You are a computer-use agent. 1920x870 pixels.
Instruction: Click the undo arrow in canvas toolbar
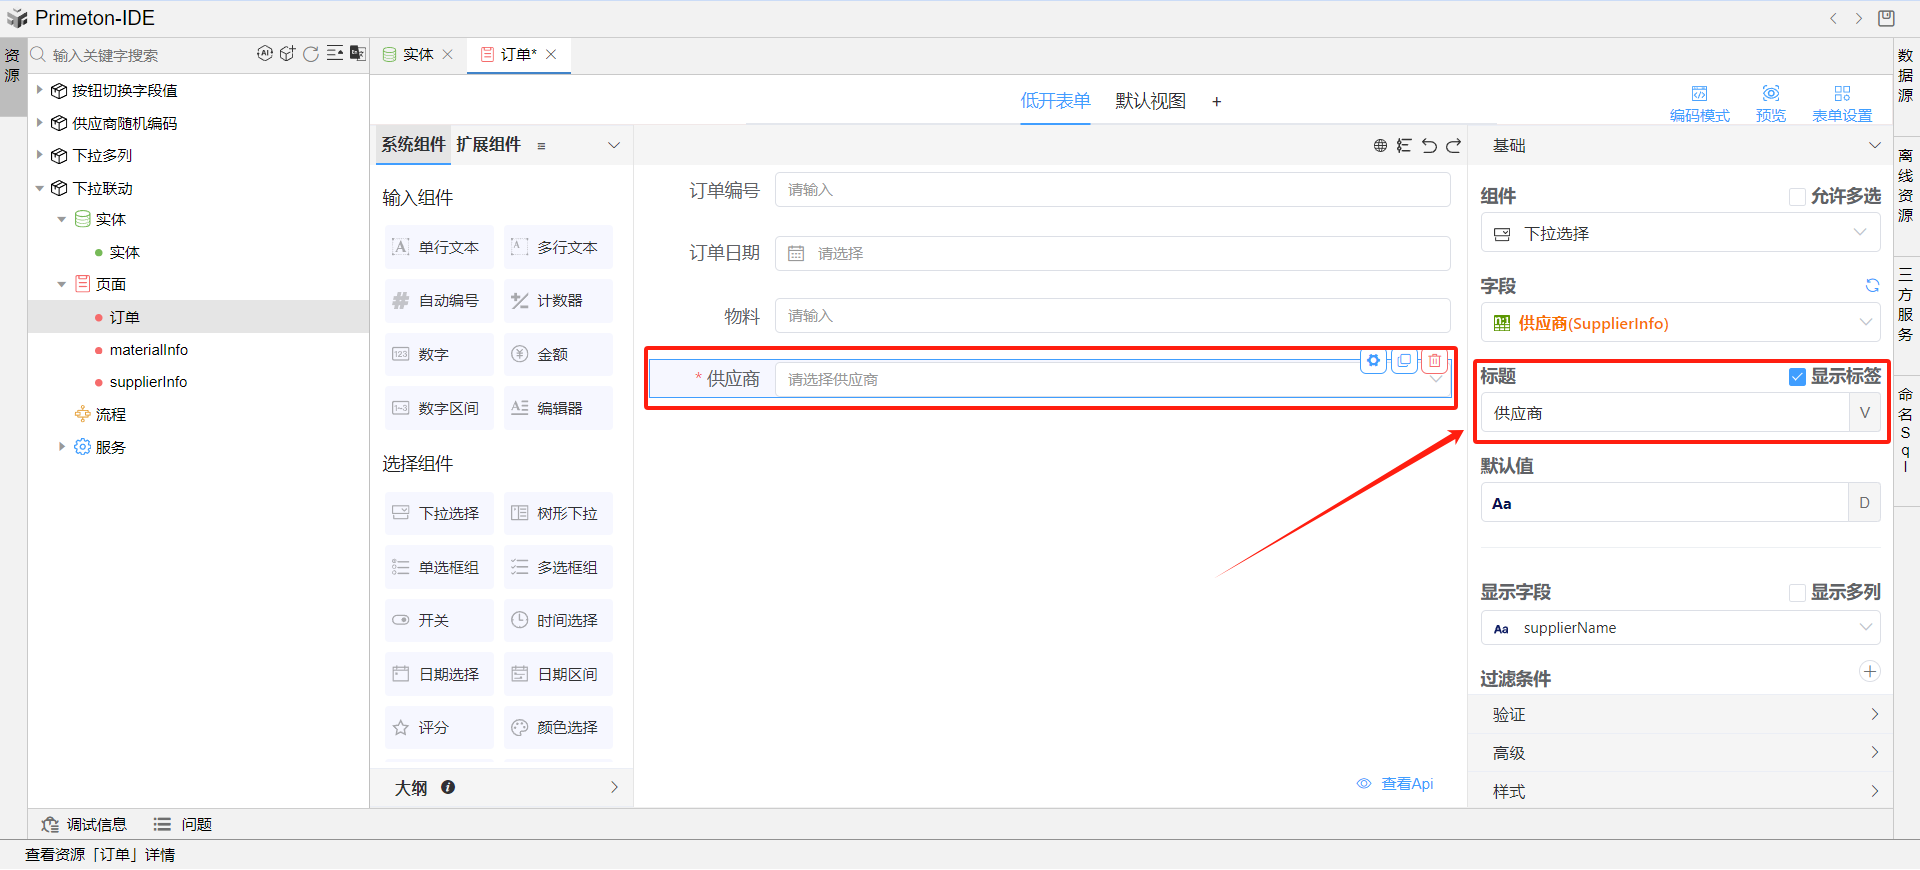pyautogui.click(x=1429, y=146)
